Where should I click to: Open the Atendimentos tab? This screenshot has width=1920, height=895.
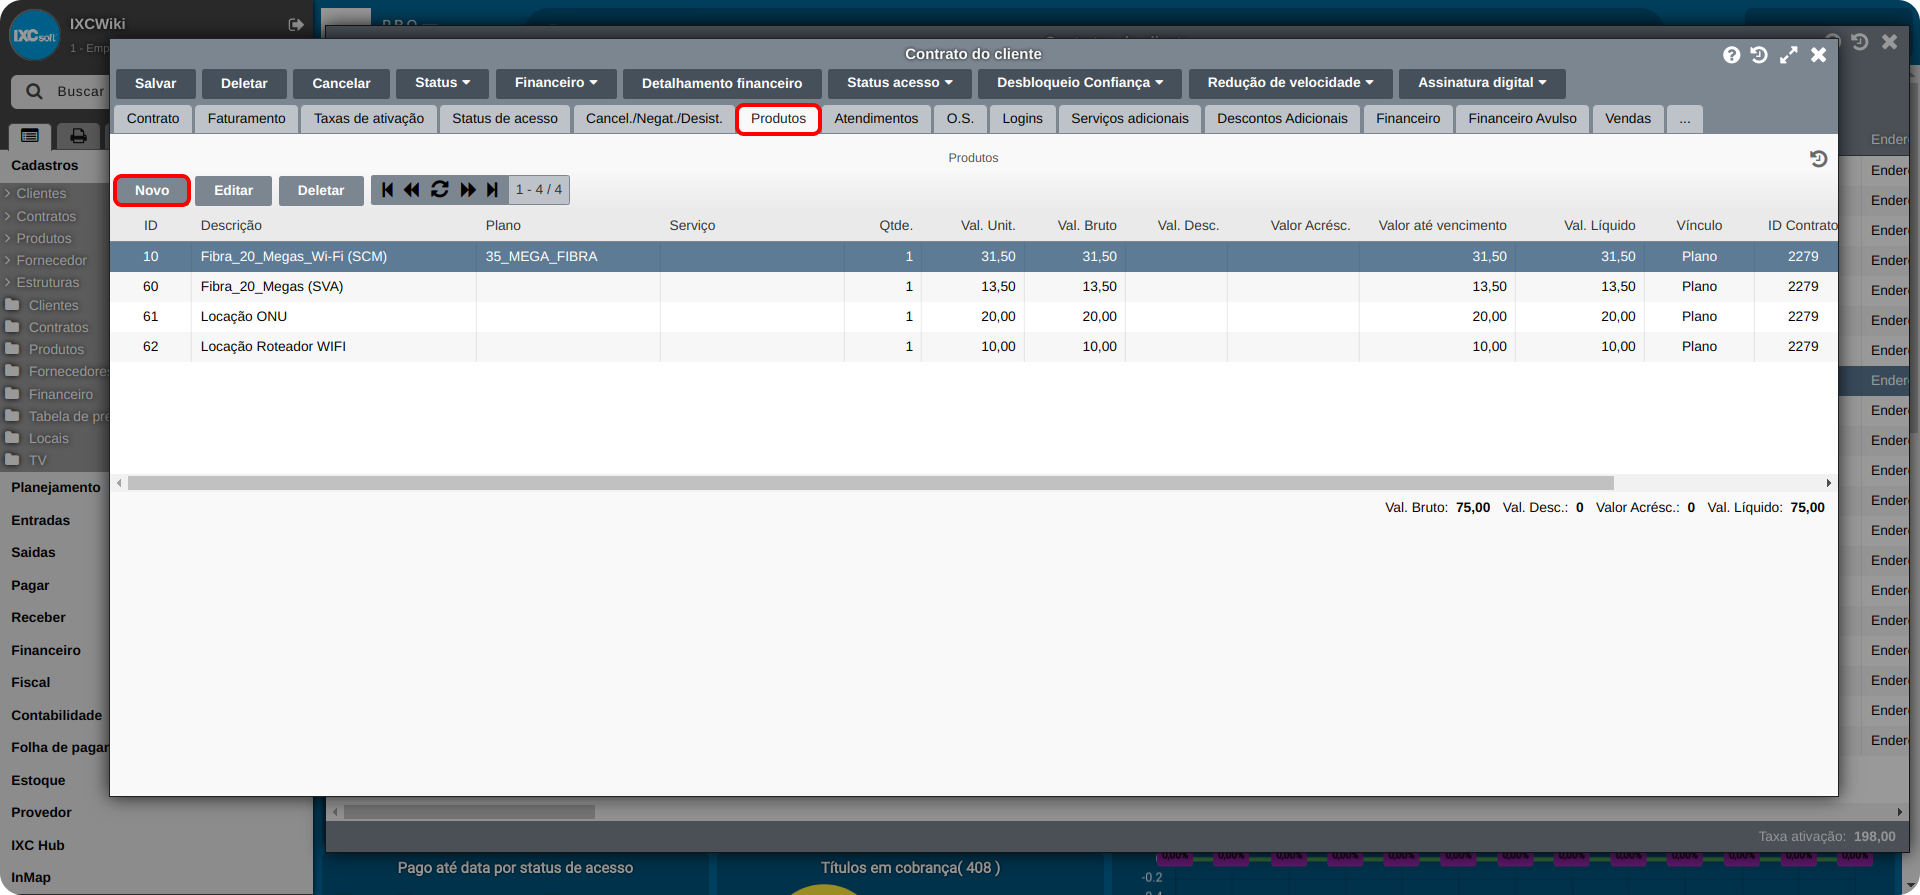[x=875, y=119]
